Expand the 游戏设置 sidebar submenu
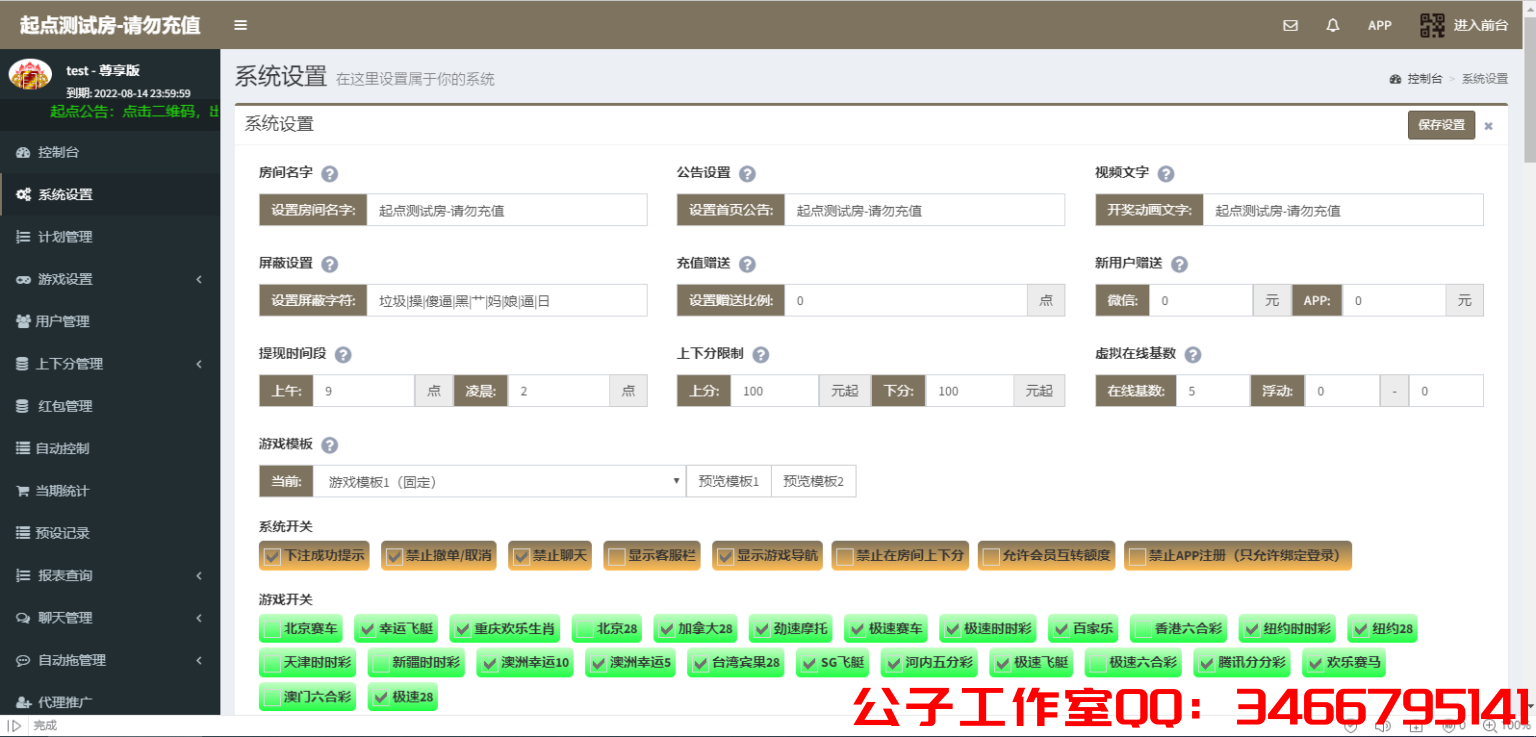This screenshot has width=1536, height=737. (x=110, y=279)
